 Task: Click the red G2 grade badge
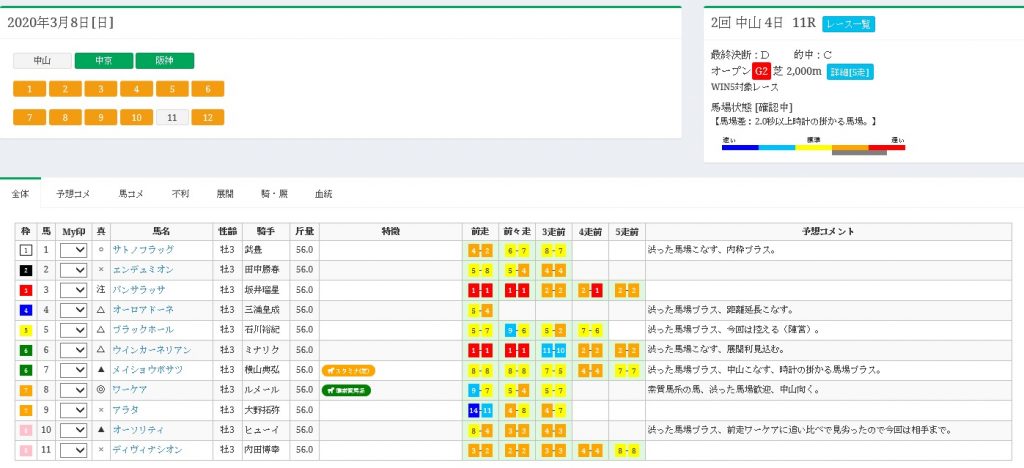tap(762, 71)
